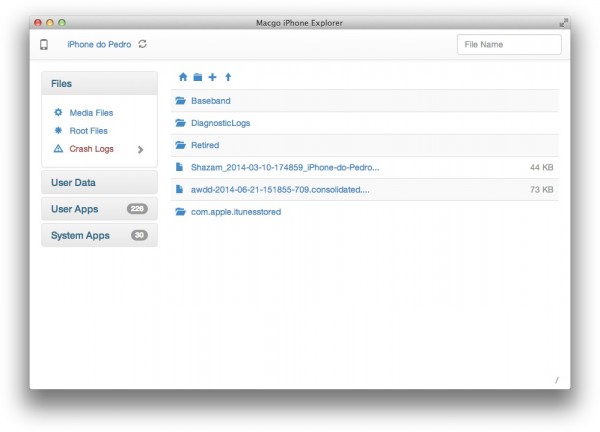Expand the System Apps section
The height and width of the screenshot is (432, 600).
pos(99,235)
